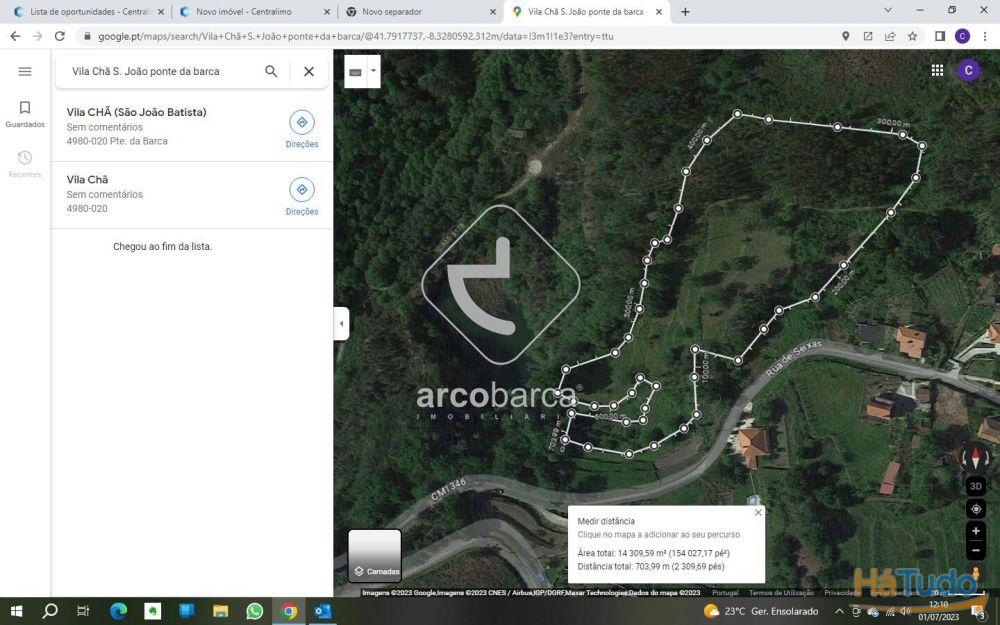
Task: Open Recentes history in the sidebar
Action: point(25,163)
